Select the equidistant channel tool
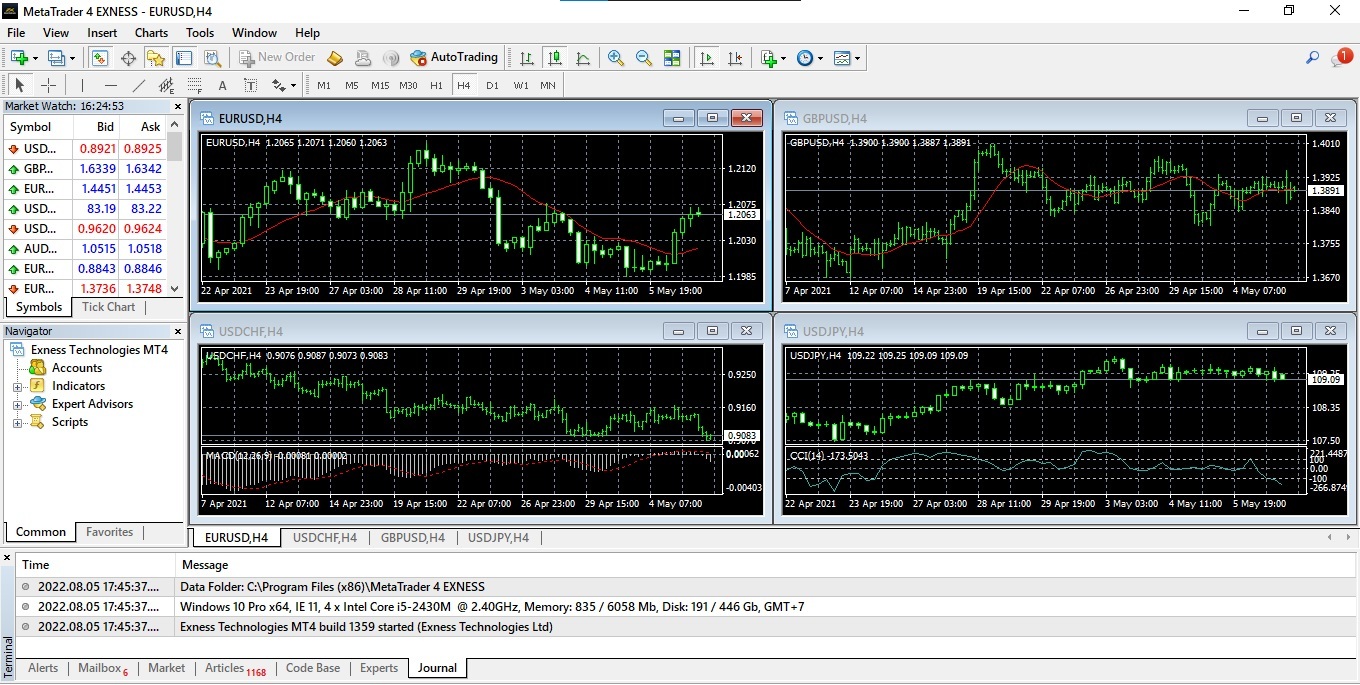1360x685 pixels. (167, 85)
